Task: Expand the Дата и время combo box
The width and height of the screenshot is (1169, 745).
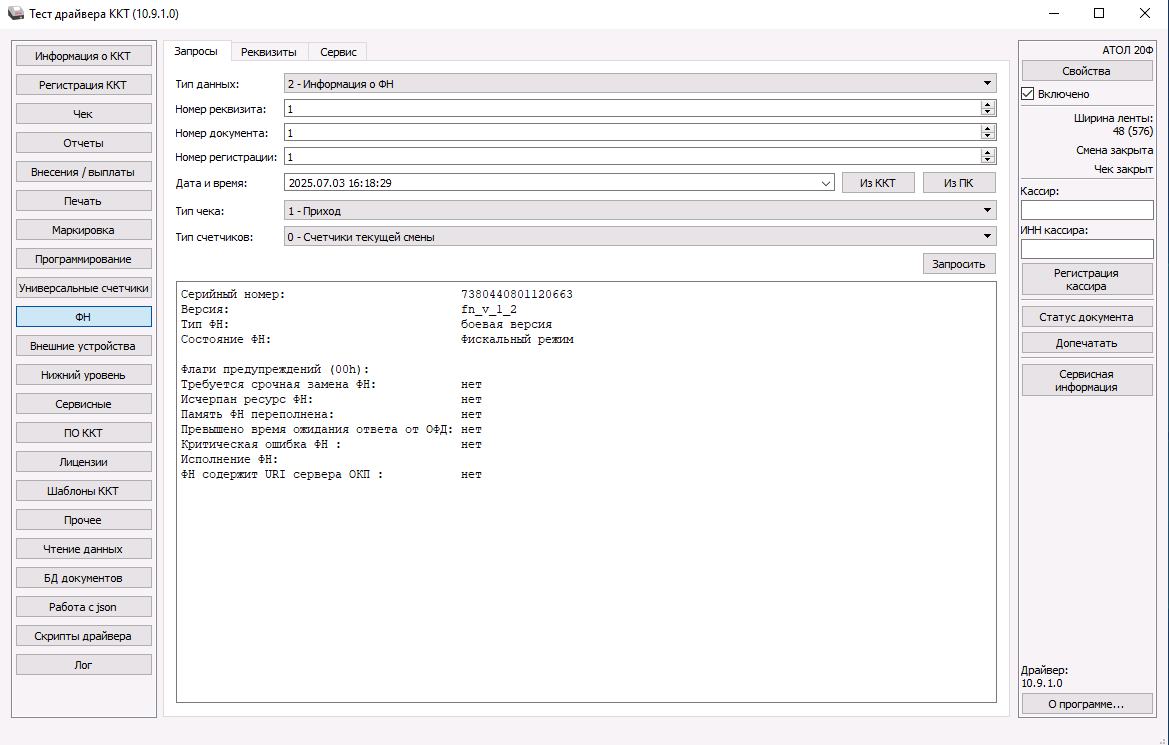Action: click(826, 183)
